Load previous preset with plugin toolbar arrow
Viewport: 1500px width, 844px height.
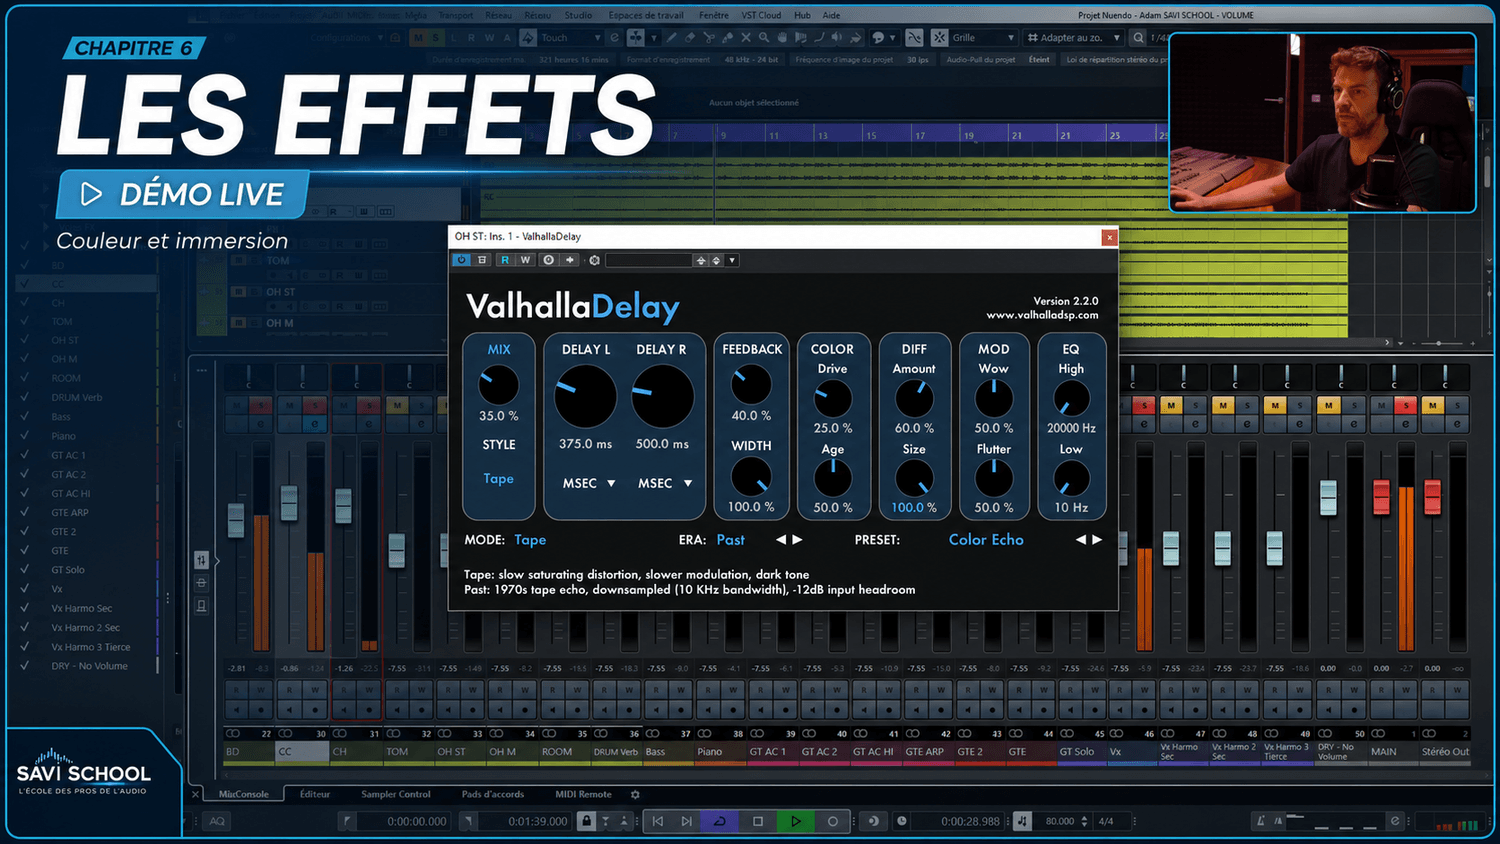(701, 260)
